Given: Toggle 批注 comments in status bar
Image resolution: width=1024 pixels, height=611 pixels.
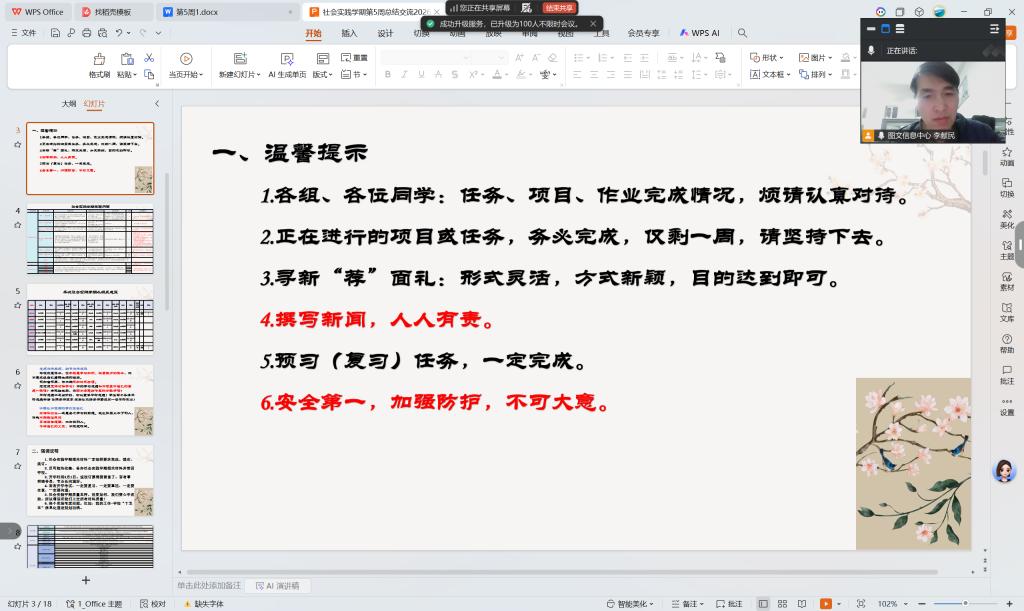Looking at the screenshot, I should pyautogui.click(x=729, y=604).
